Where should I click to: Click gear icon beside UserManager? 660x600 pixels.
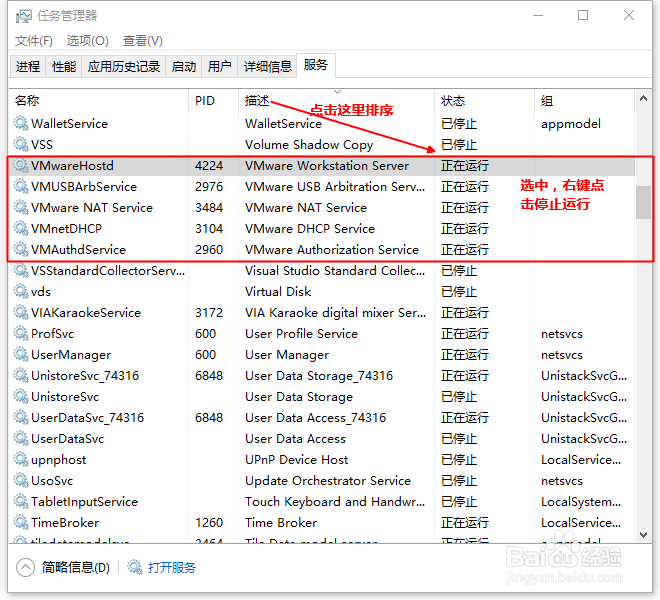[21, 355]
